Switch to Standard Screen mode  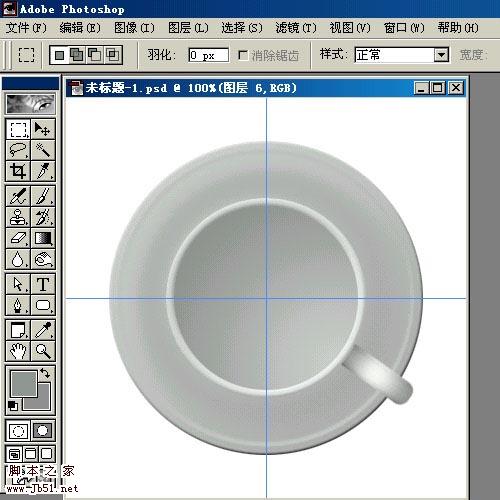coord(14,454)
